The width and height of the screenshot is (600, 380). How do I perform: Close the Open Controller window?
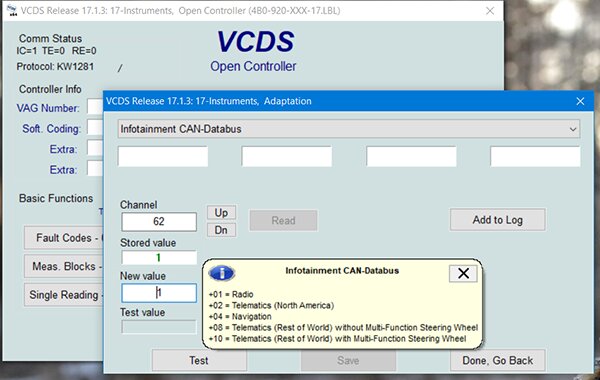point(490,11)
